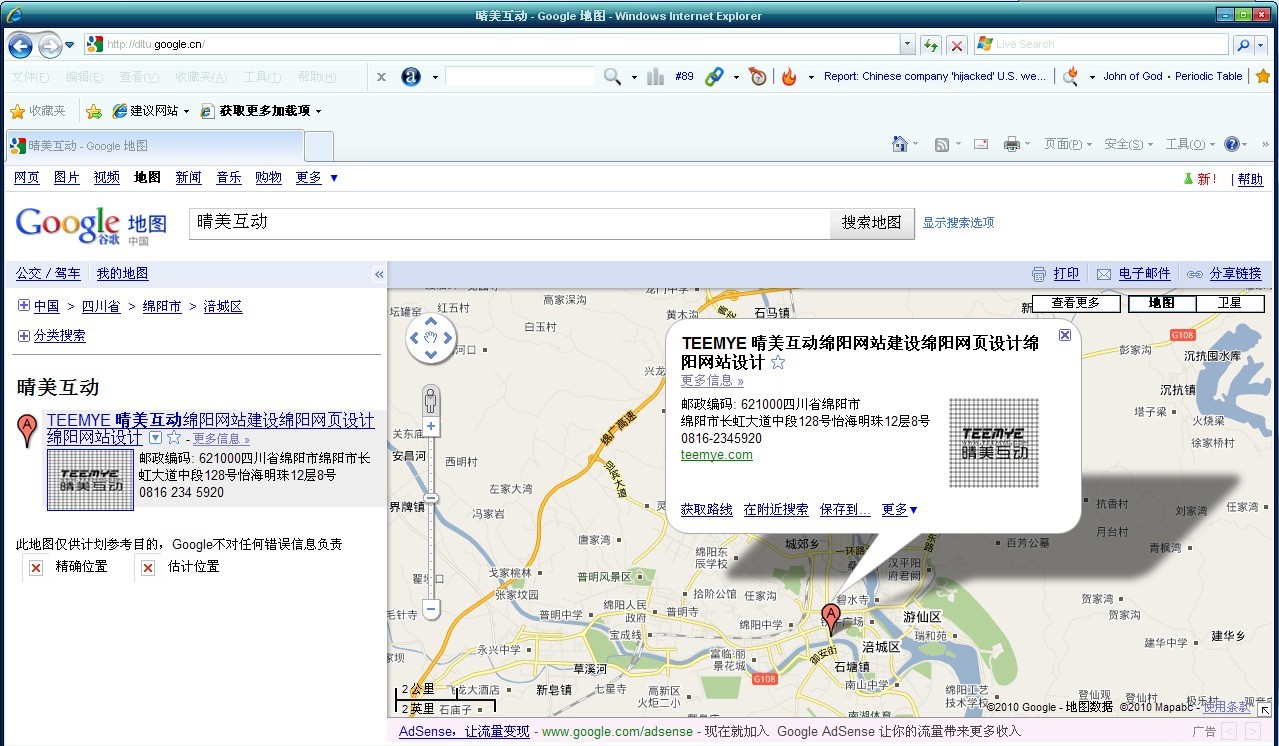The width and height of the screenshot is (1279, 746).
Task: Click the browser address bar
Action: 492,44
